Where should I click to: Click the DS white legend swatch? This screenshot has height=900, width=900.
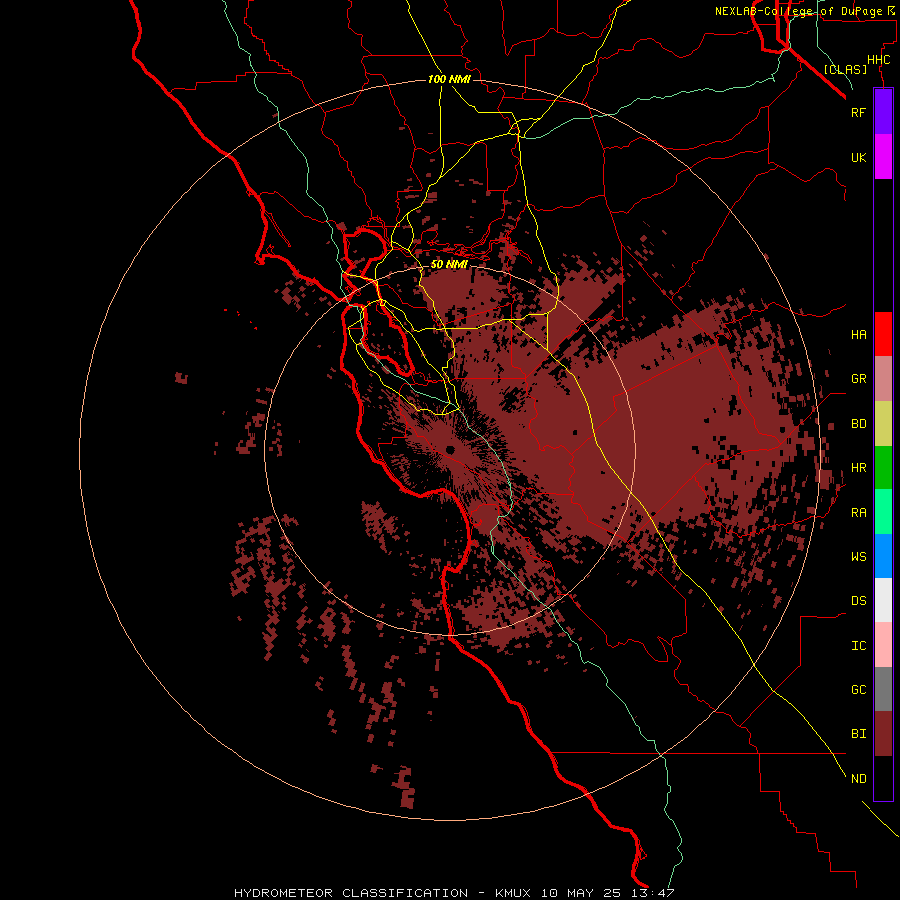pos(883,600)
